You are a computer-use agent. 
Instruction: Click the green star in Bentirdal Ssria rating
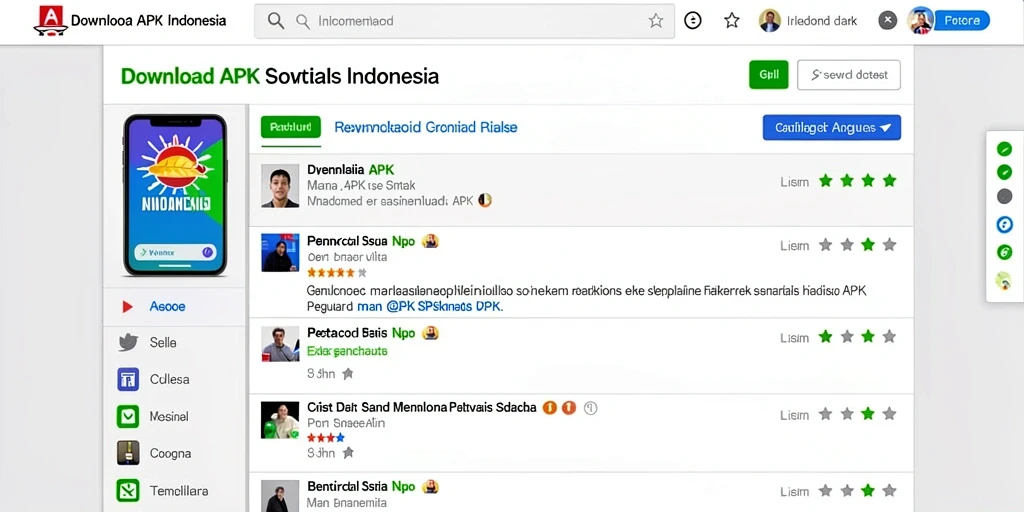(868, 490)
